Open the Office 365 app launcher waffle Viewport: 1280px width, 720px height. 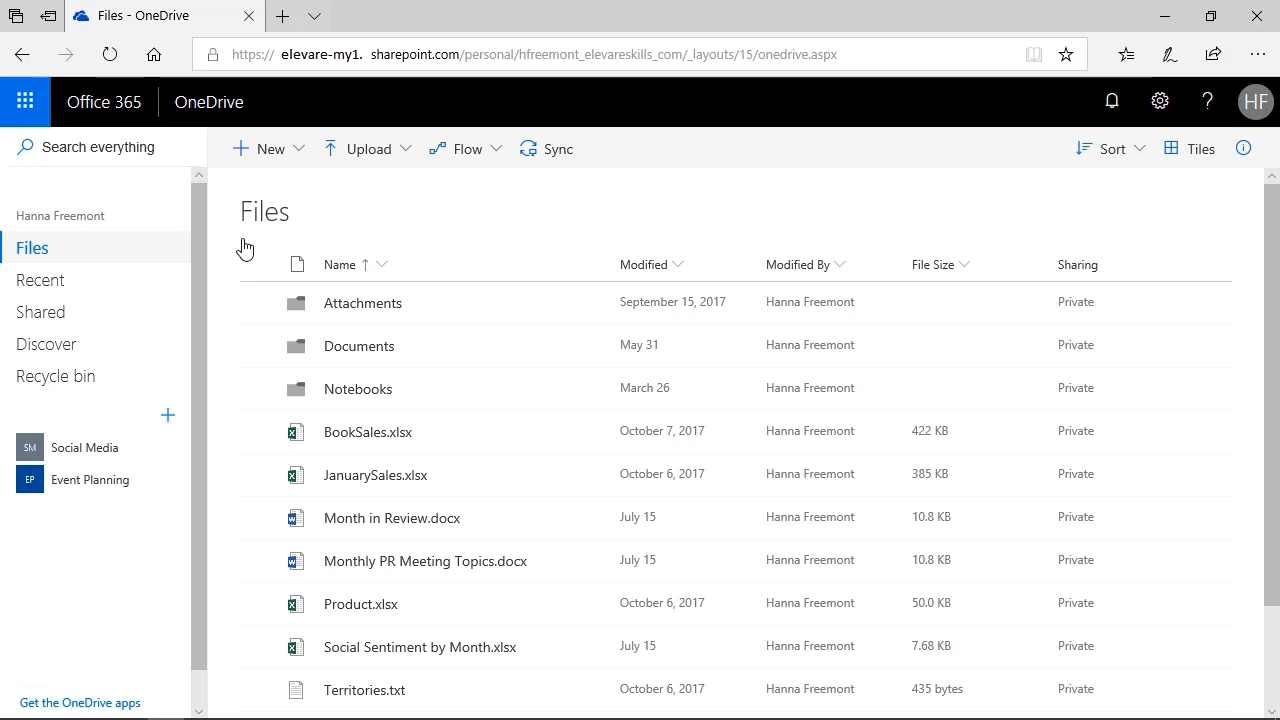point(25,102)
